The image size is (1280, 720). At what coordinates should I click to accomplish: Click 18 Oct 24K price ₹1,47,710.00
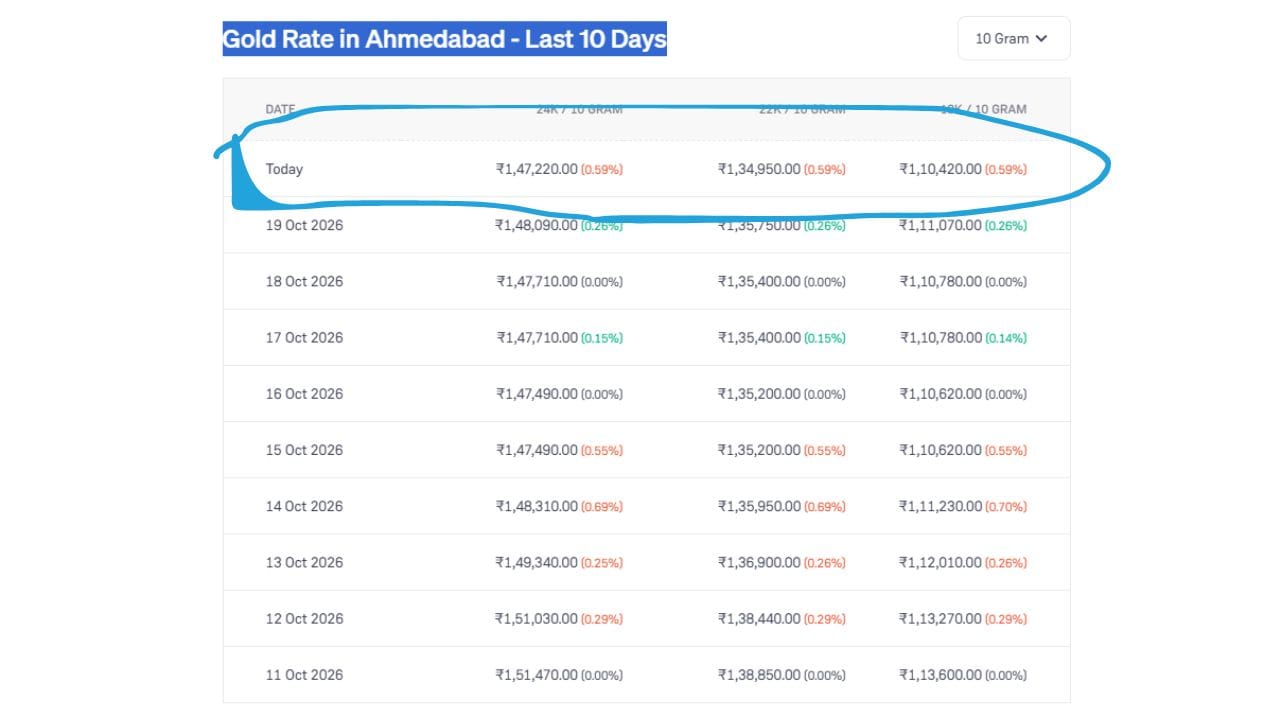[x=536, y=281]
